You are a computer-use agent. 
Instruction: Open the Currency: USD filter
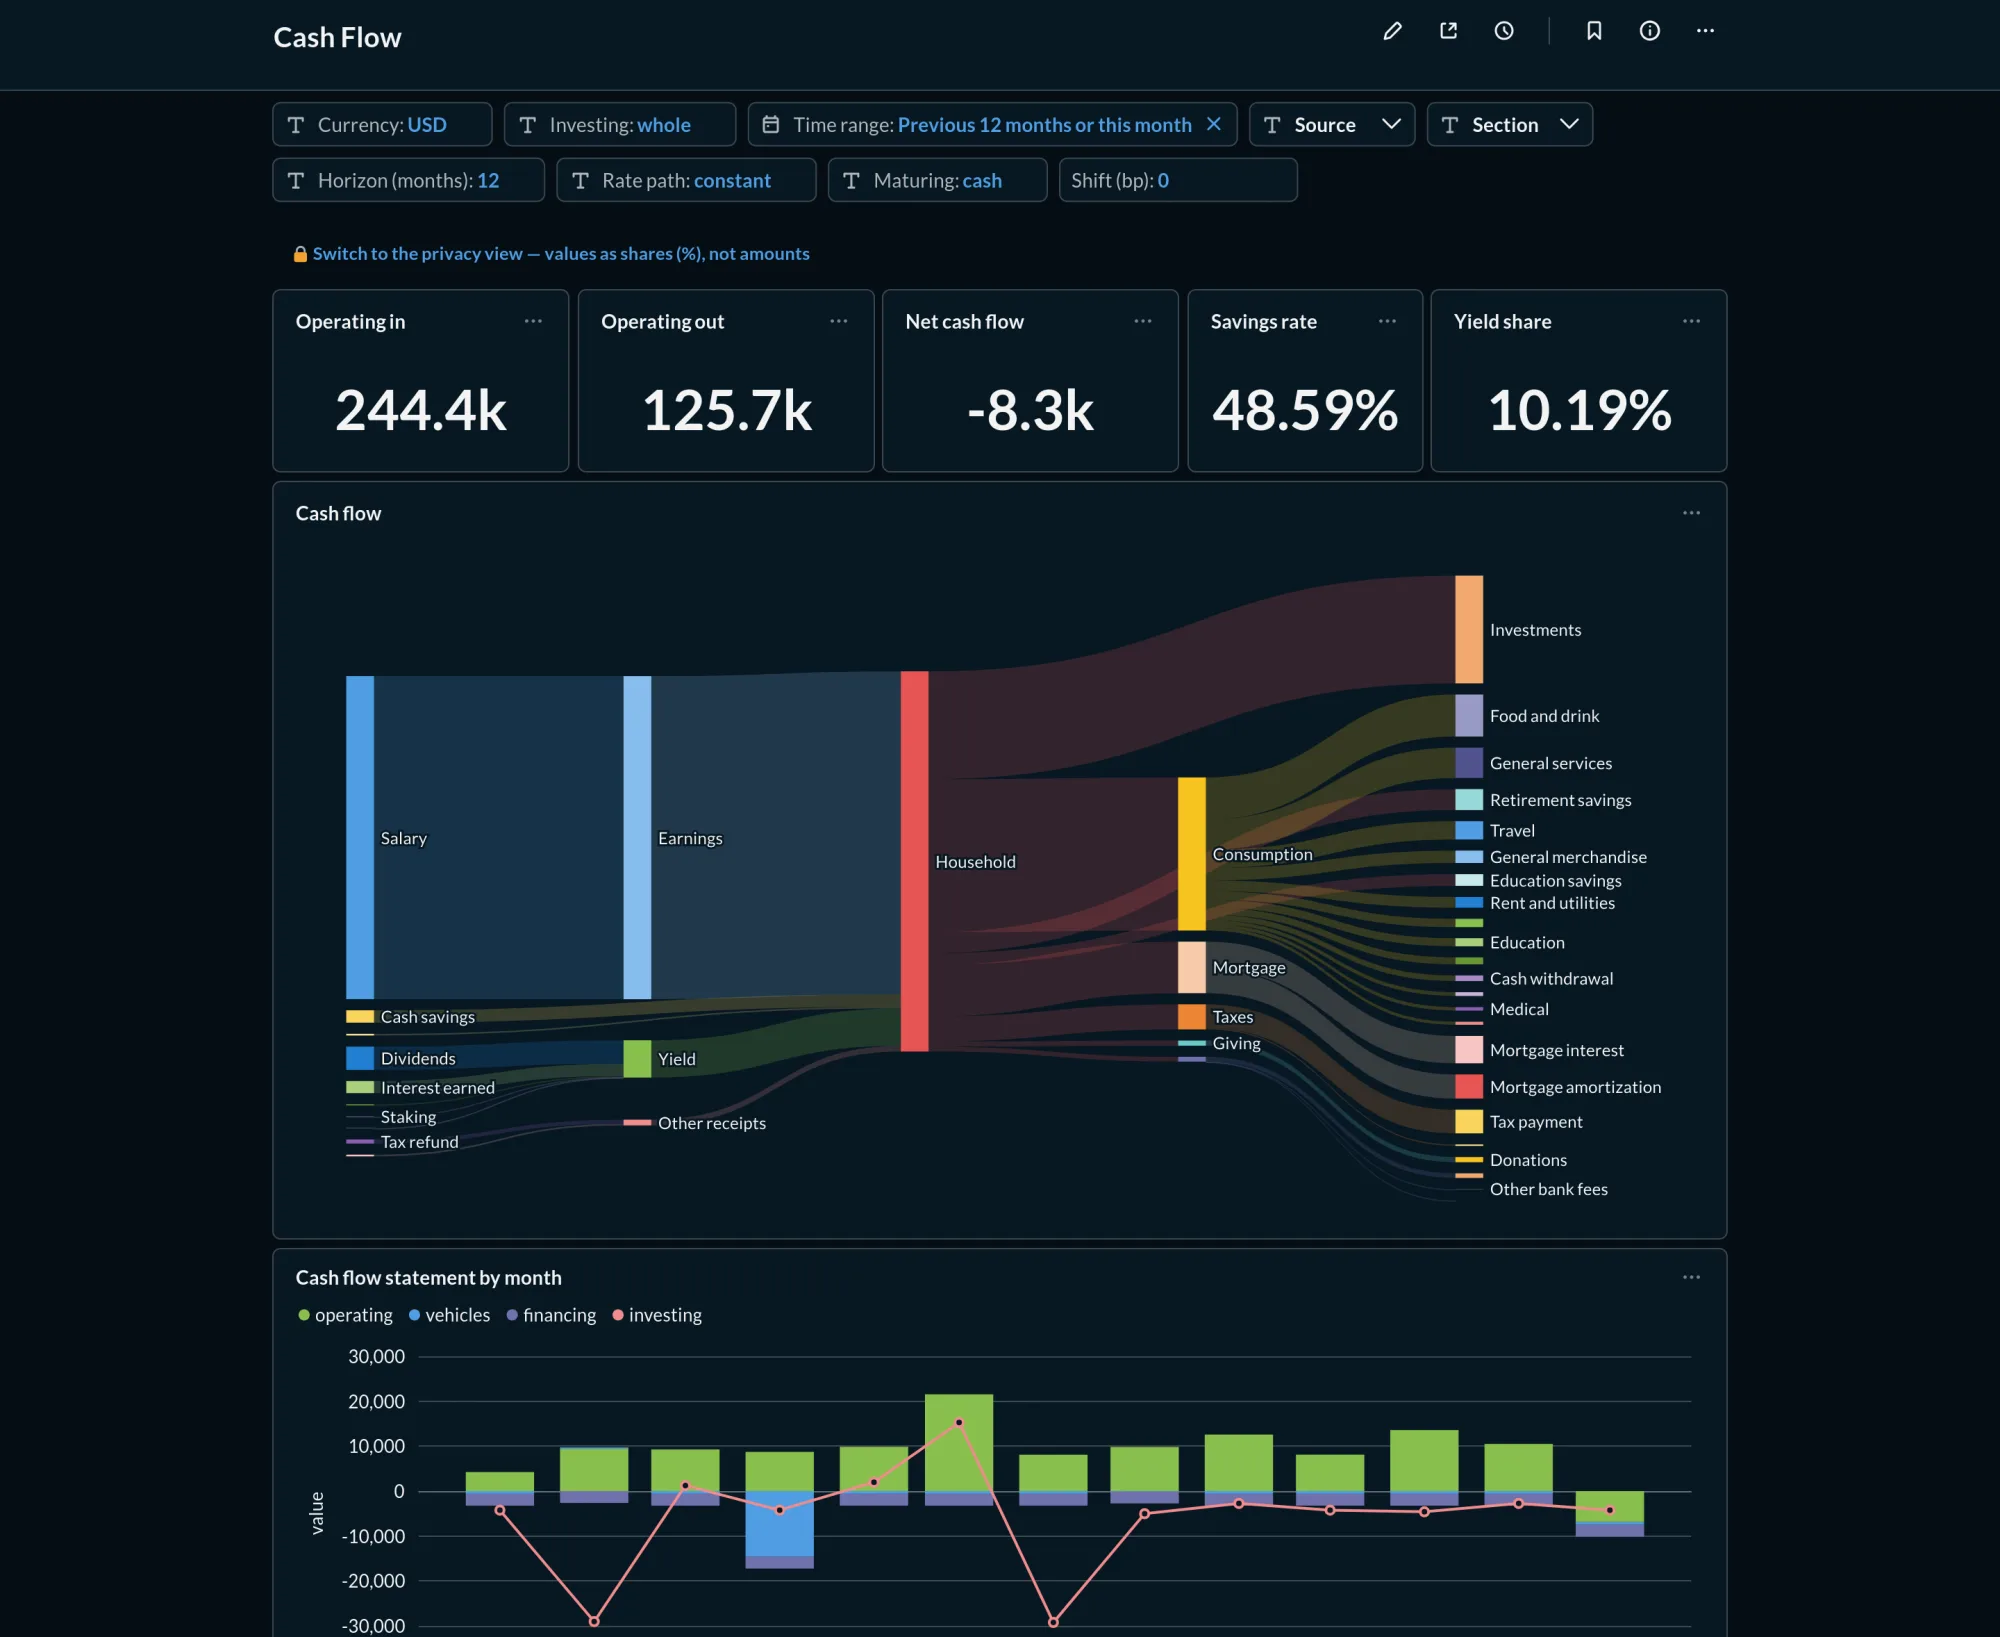coord(382,125)
